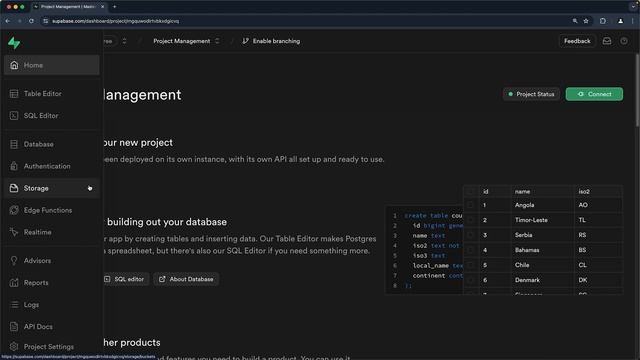Select the Project Management browser tab

tap(69, 7)
